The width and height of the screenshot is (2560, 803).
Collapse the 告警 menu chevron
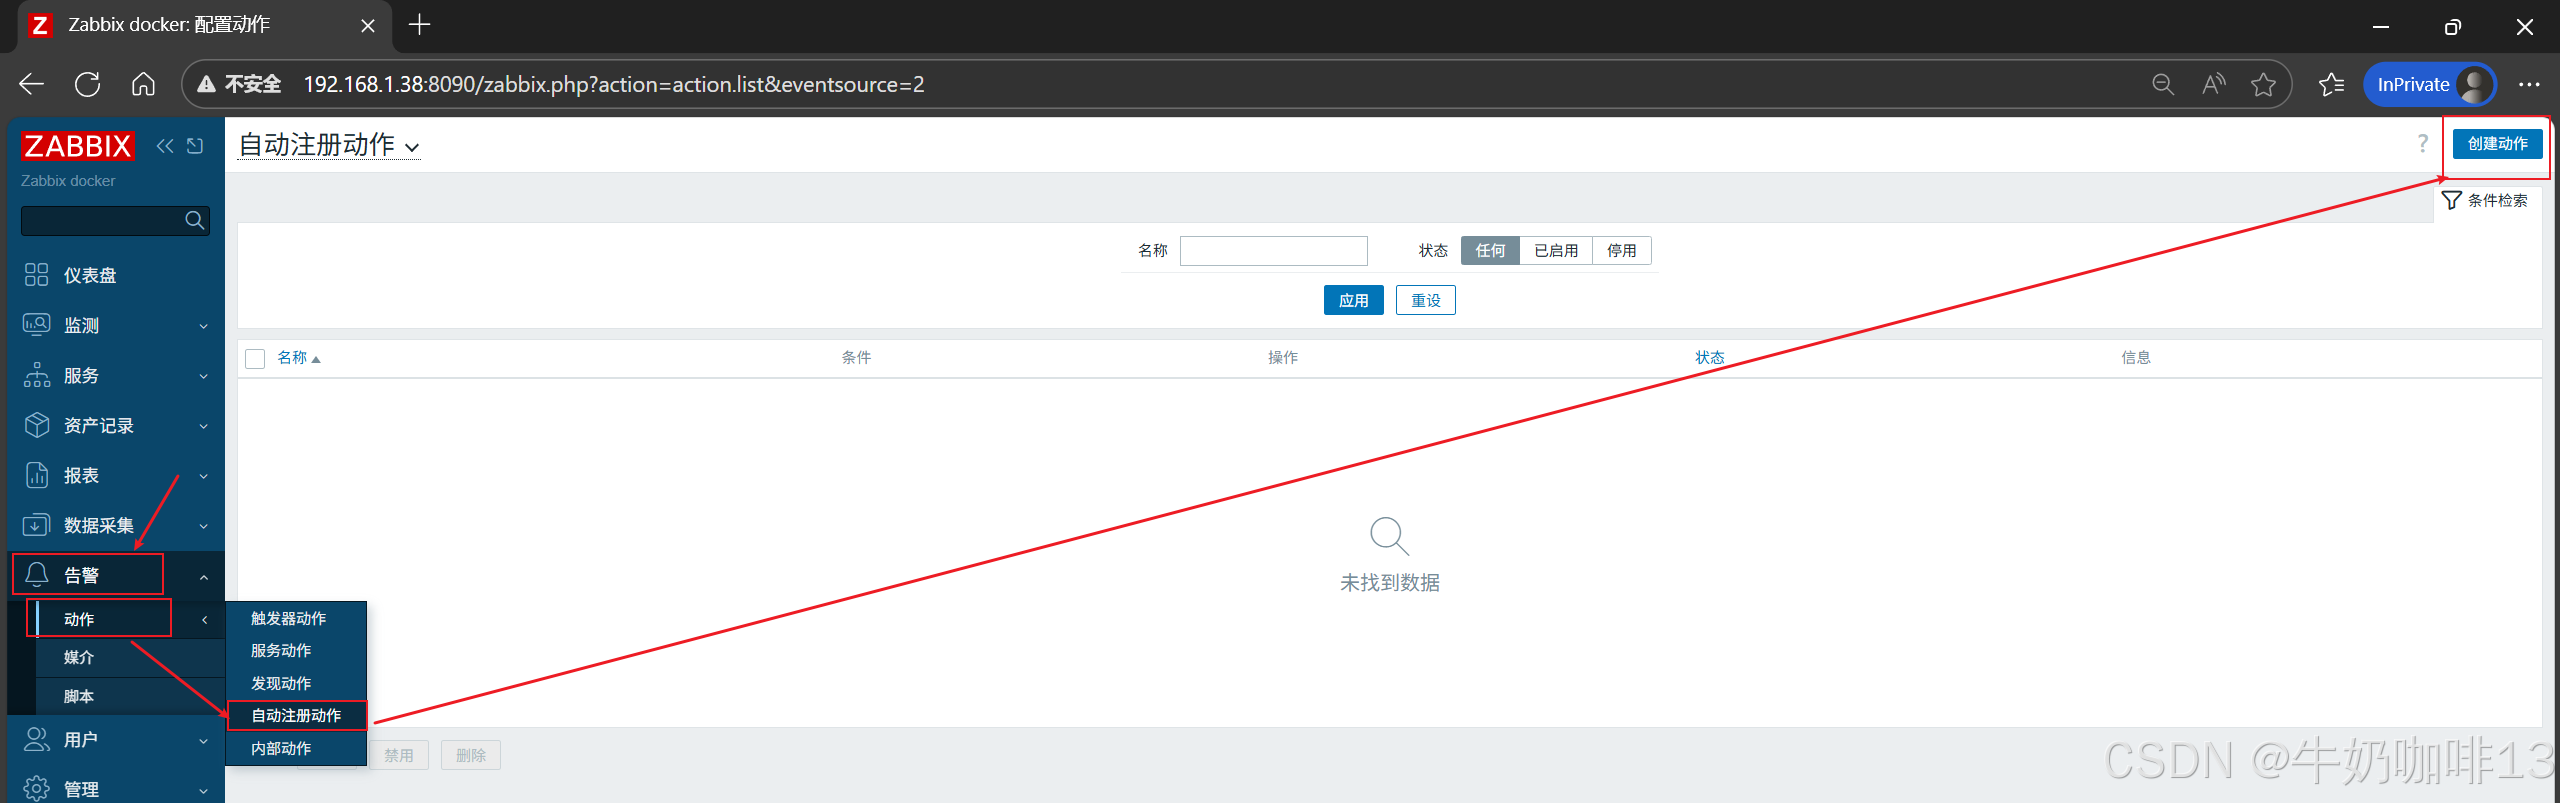pos(204,576)
